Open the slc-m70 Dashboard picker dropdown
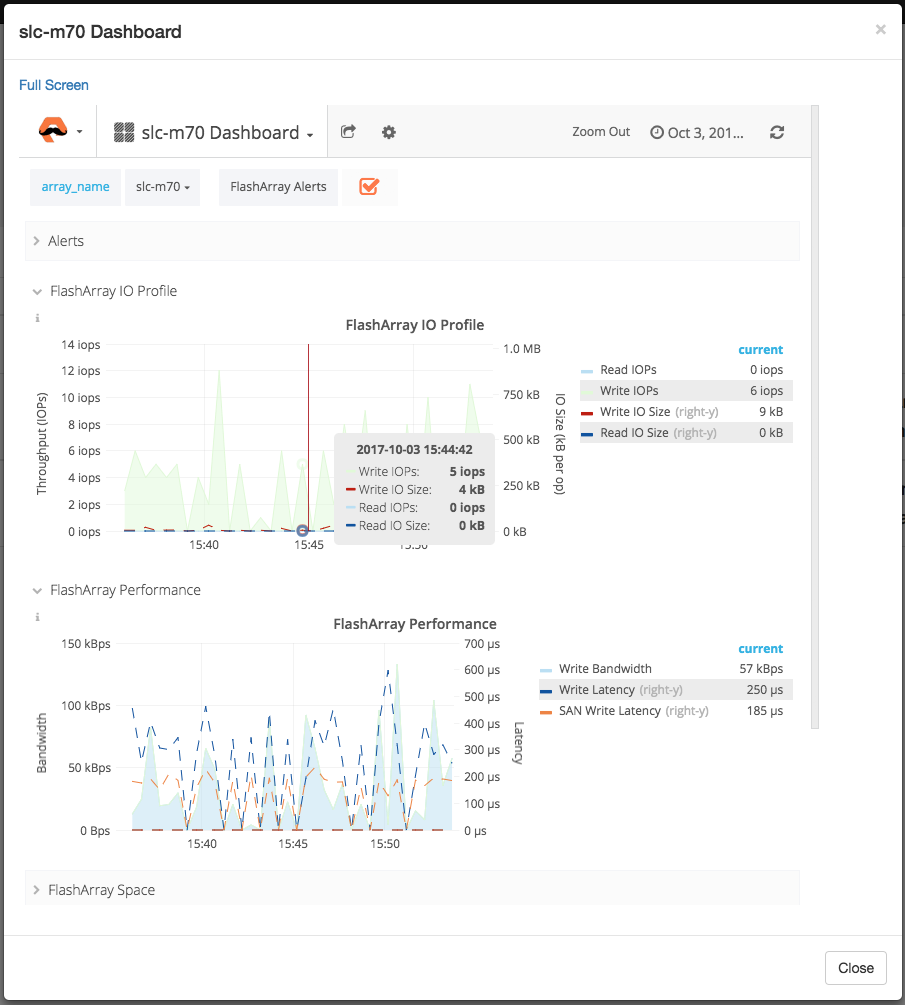Screen dimensions: 905x1005 click(213, 132)
